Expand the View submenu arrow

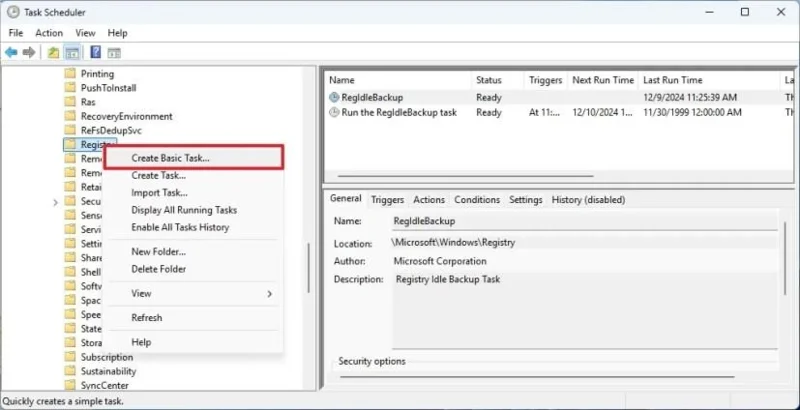click(x=269, y=294)
